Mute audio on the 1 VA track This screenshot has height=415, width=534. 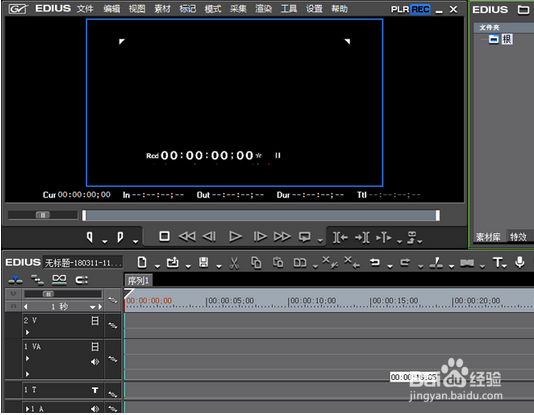tap(95, 362)
